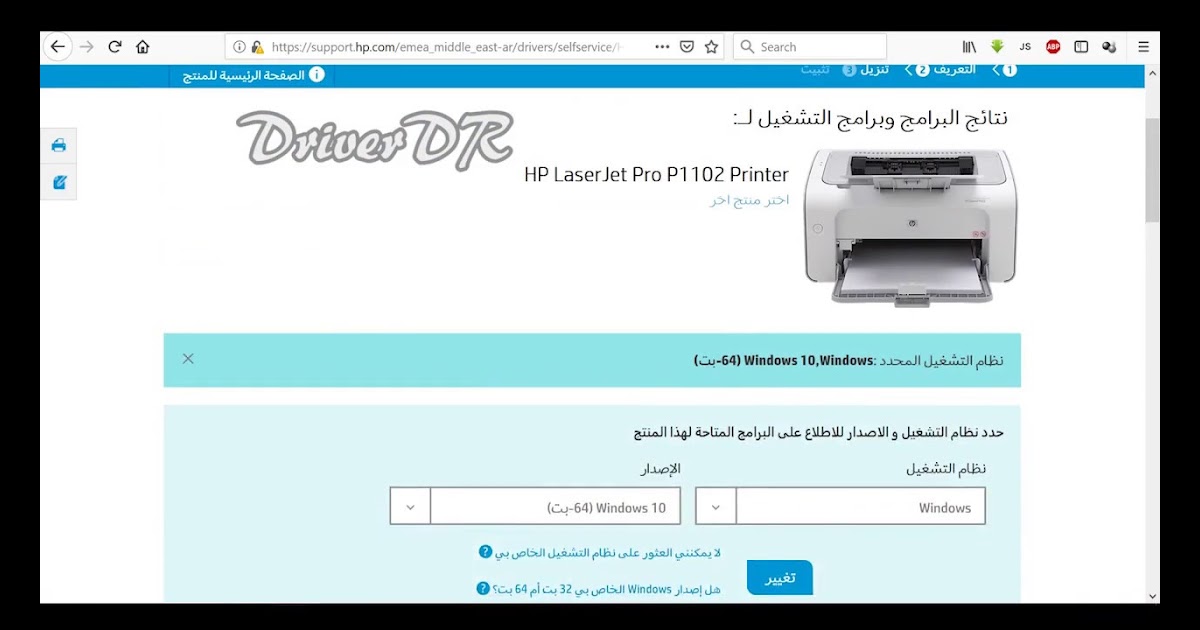The width and height of the screenshot is (1200, 630).
Task: Save page to Pocket icon
Action: pyautogui.click(x=687, y=47)
